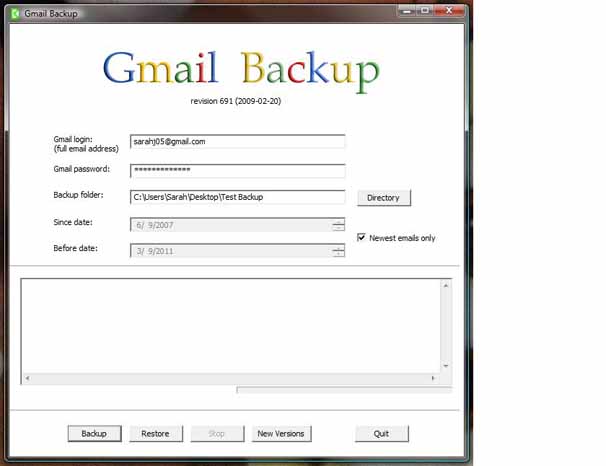Click the greyed-out Stop button
Viewport: 606px width, 466px height.
pos(217,434)
